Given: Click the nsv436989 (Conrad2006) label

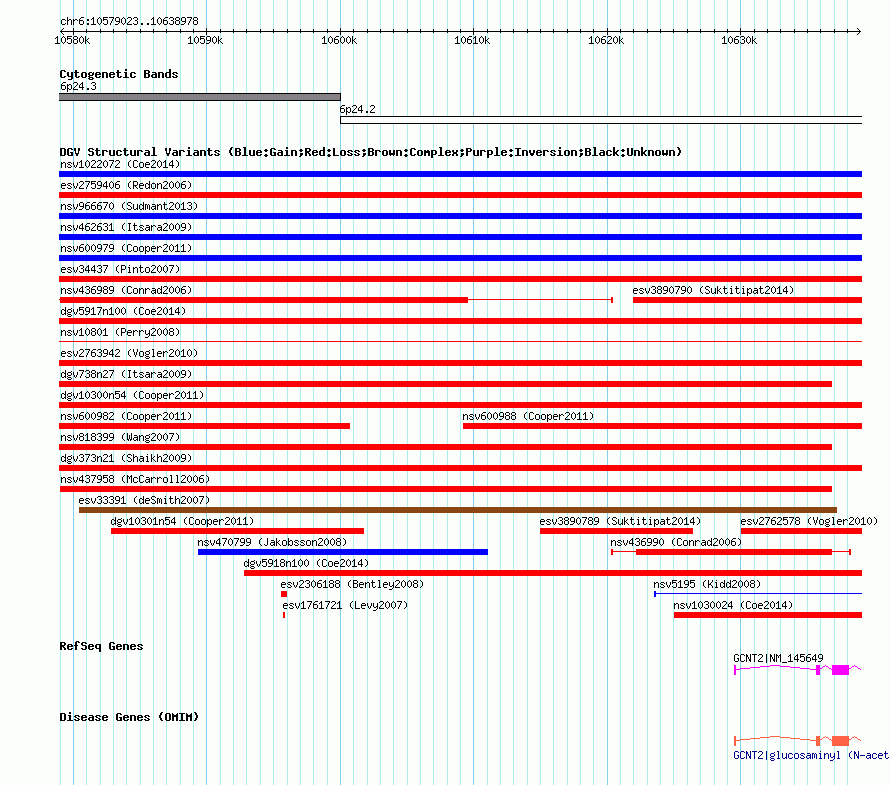Looking at the screenshot, I should [126, 290].
